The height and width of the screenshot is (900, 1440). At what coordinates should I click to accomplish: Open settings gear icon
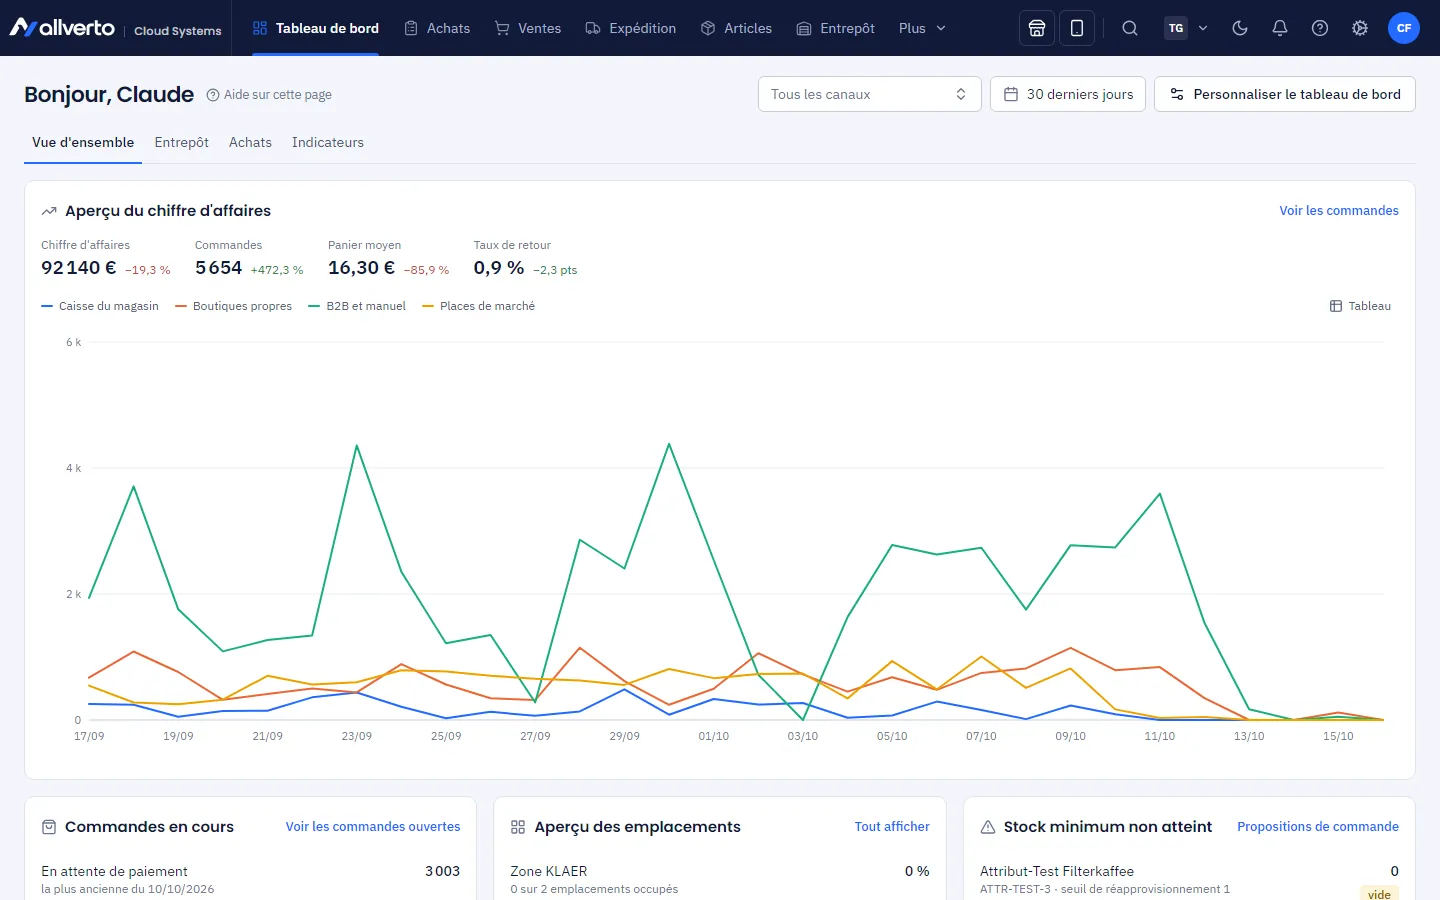tap(1360, 28)
